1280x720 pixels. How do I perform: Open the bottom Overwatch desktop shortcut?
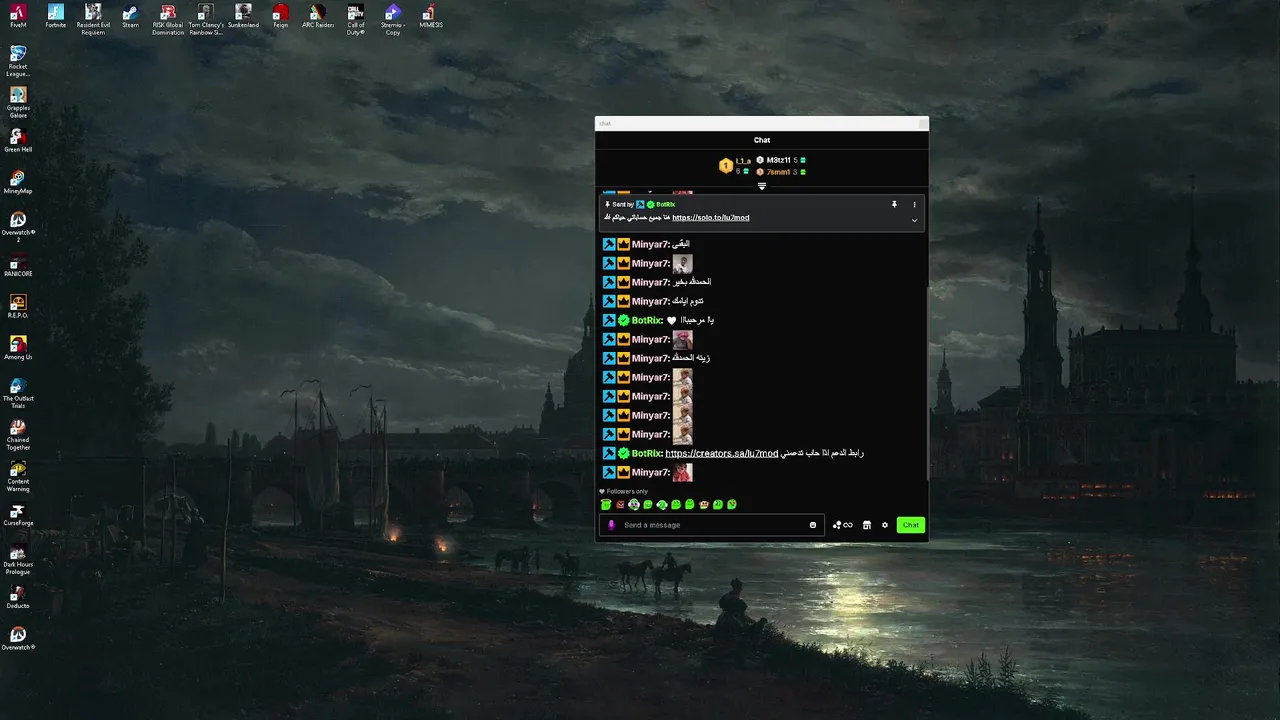coord(18,639)
